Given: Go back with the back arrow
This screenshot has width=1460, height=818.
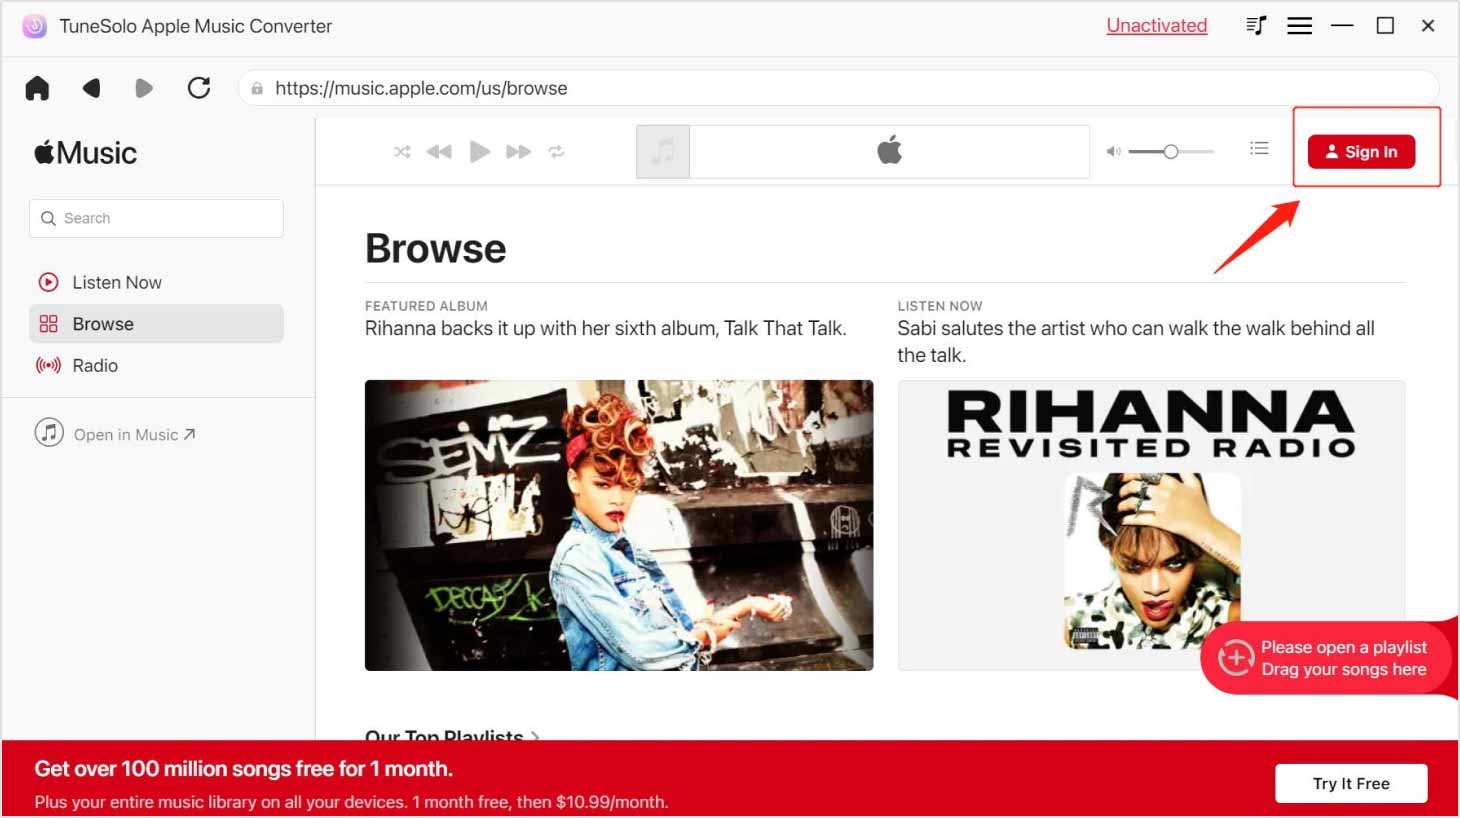Looking at the screenshot, I should pos(91,88).
